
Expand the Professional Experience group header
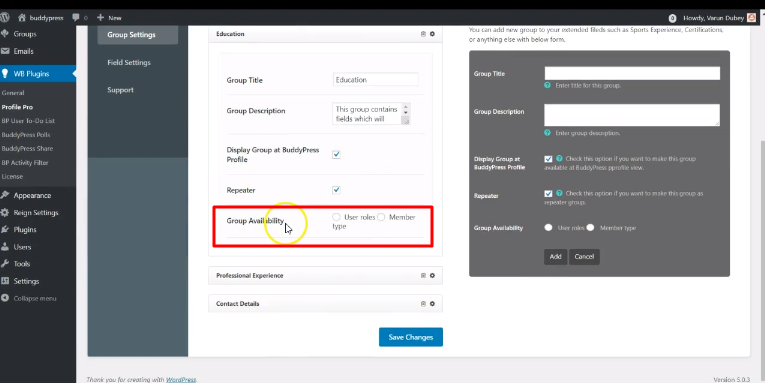point(325,276)
